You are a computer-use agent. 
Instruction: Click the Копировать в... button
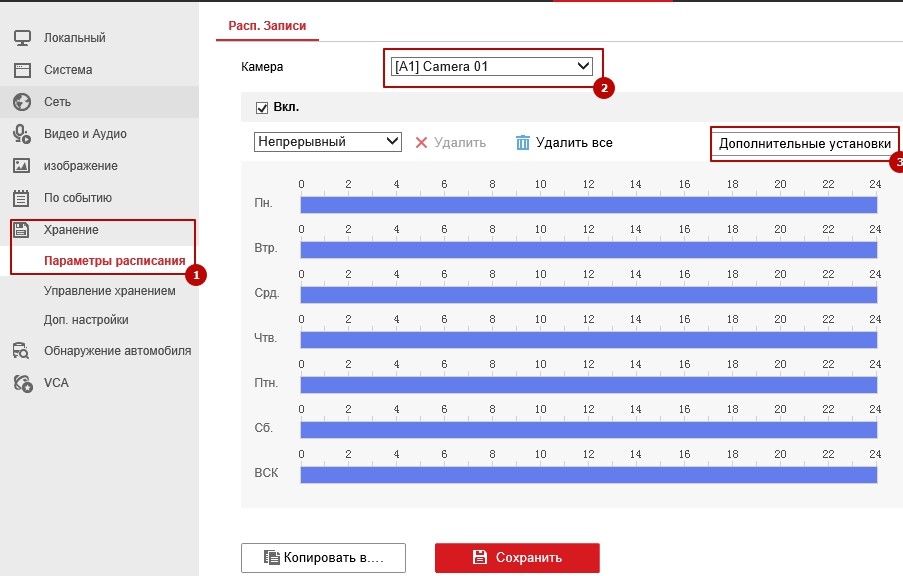pyautogui.click(x=323, y=558)
